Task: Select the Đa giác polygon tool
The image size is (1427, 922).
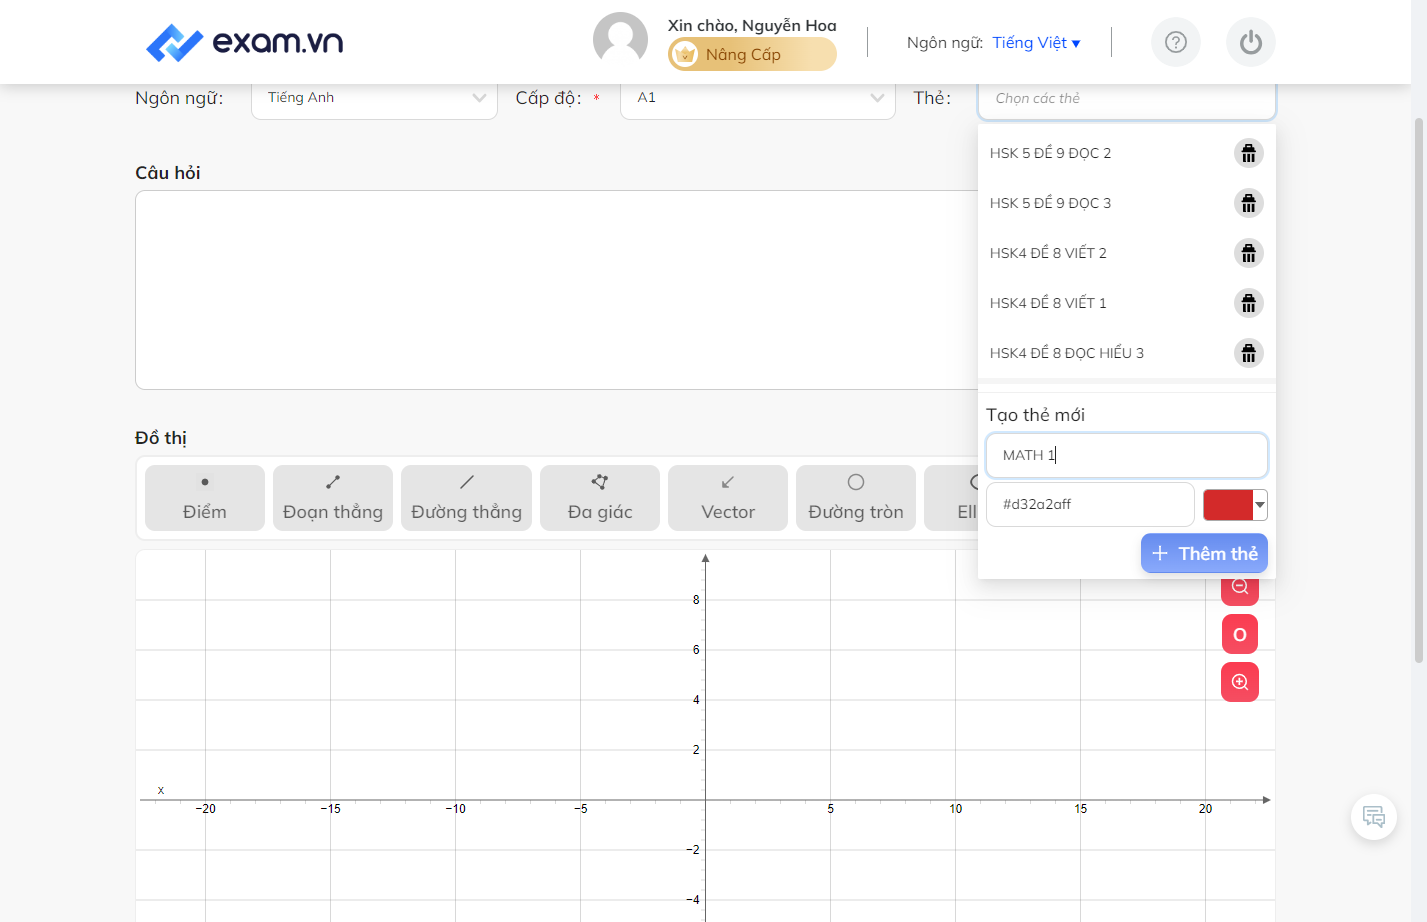Action: [600, 498]
